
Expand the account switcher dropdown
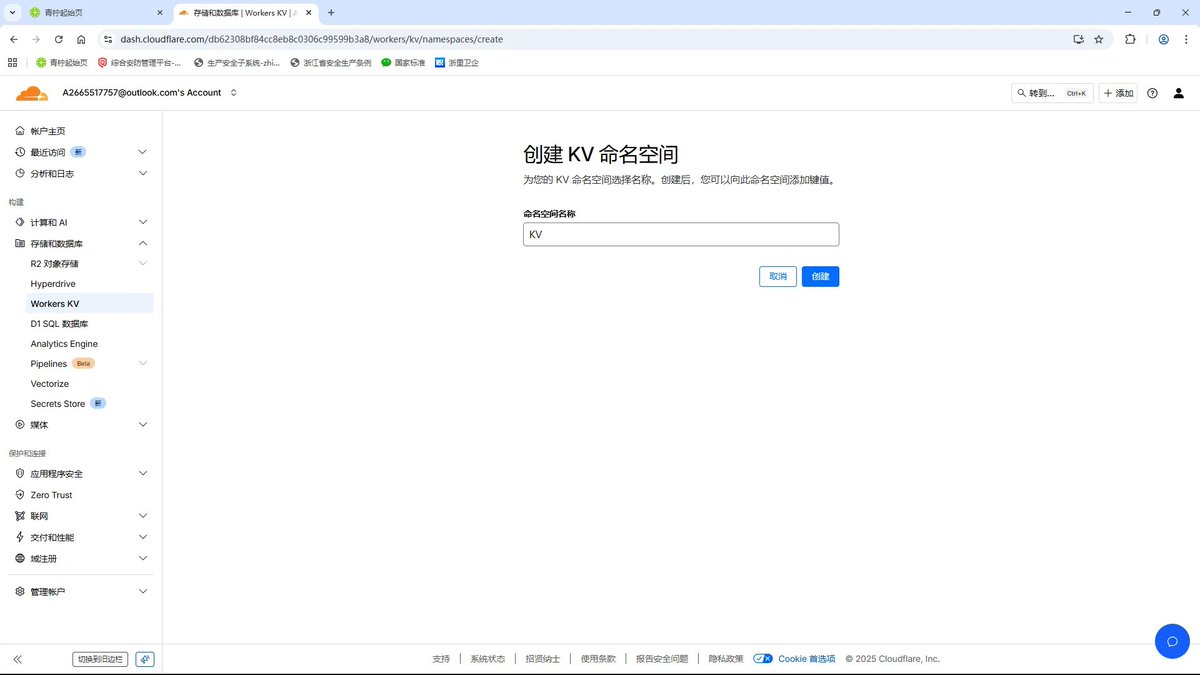[x=234, y=93]
